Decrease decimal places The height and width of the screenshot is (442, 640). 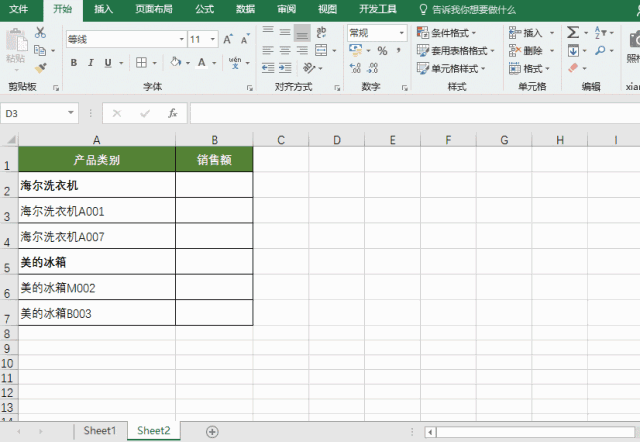pos(373,68)
